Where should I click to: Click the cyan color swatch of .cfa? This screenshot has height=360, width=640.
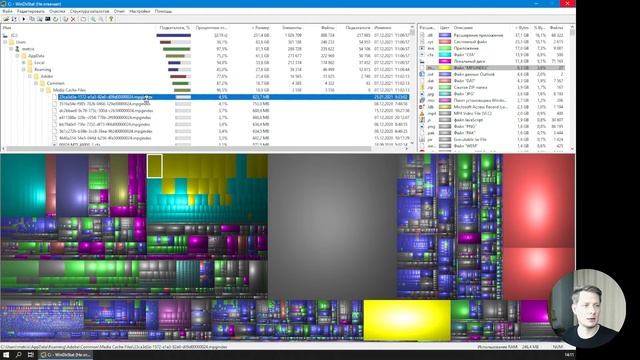point(444,55)
